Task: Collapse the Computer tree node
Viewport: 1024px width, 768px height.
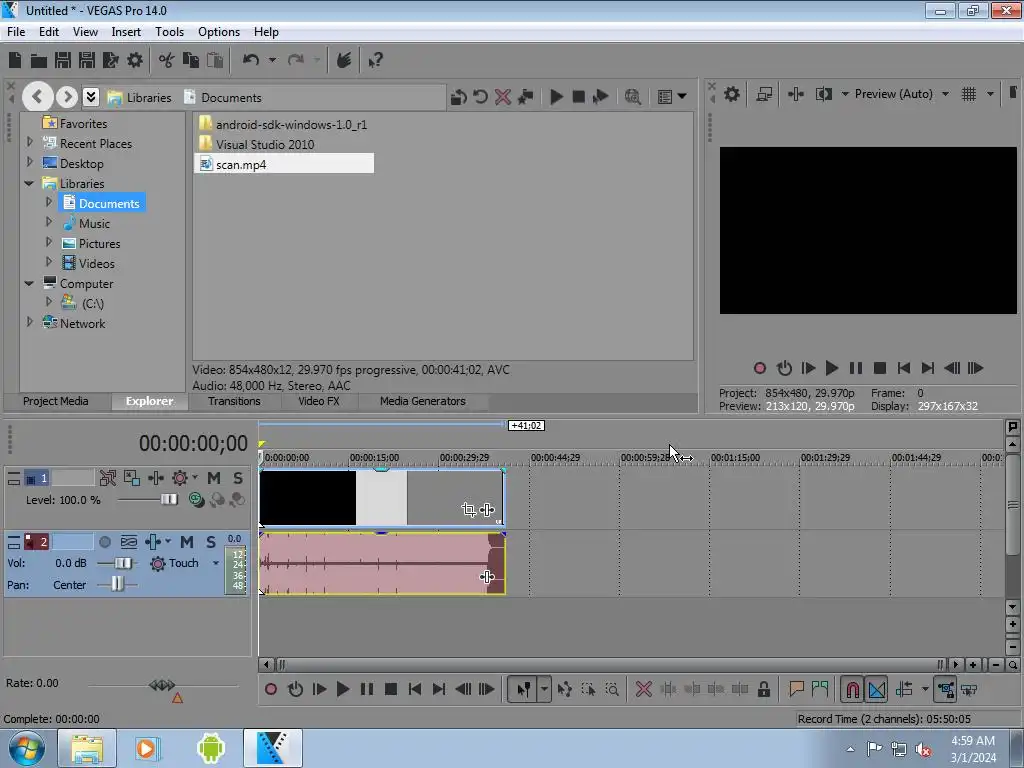Action: click(29, 283)
